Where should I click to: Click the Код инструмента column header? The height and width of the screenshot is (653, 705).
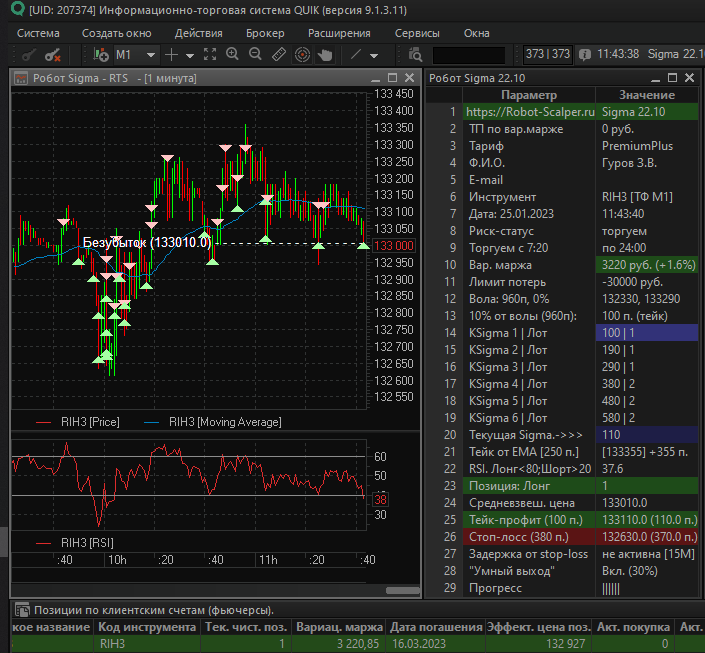pos(147,627)
